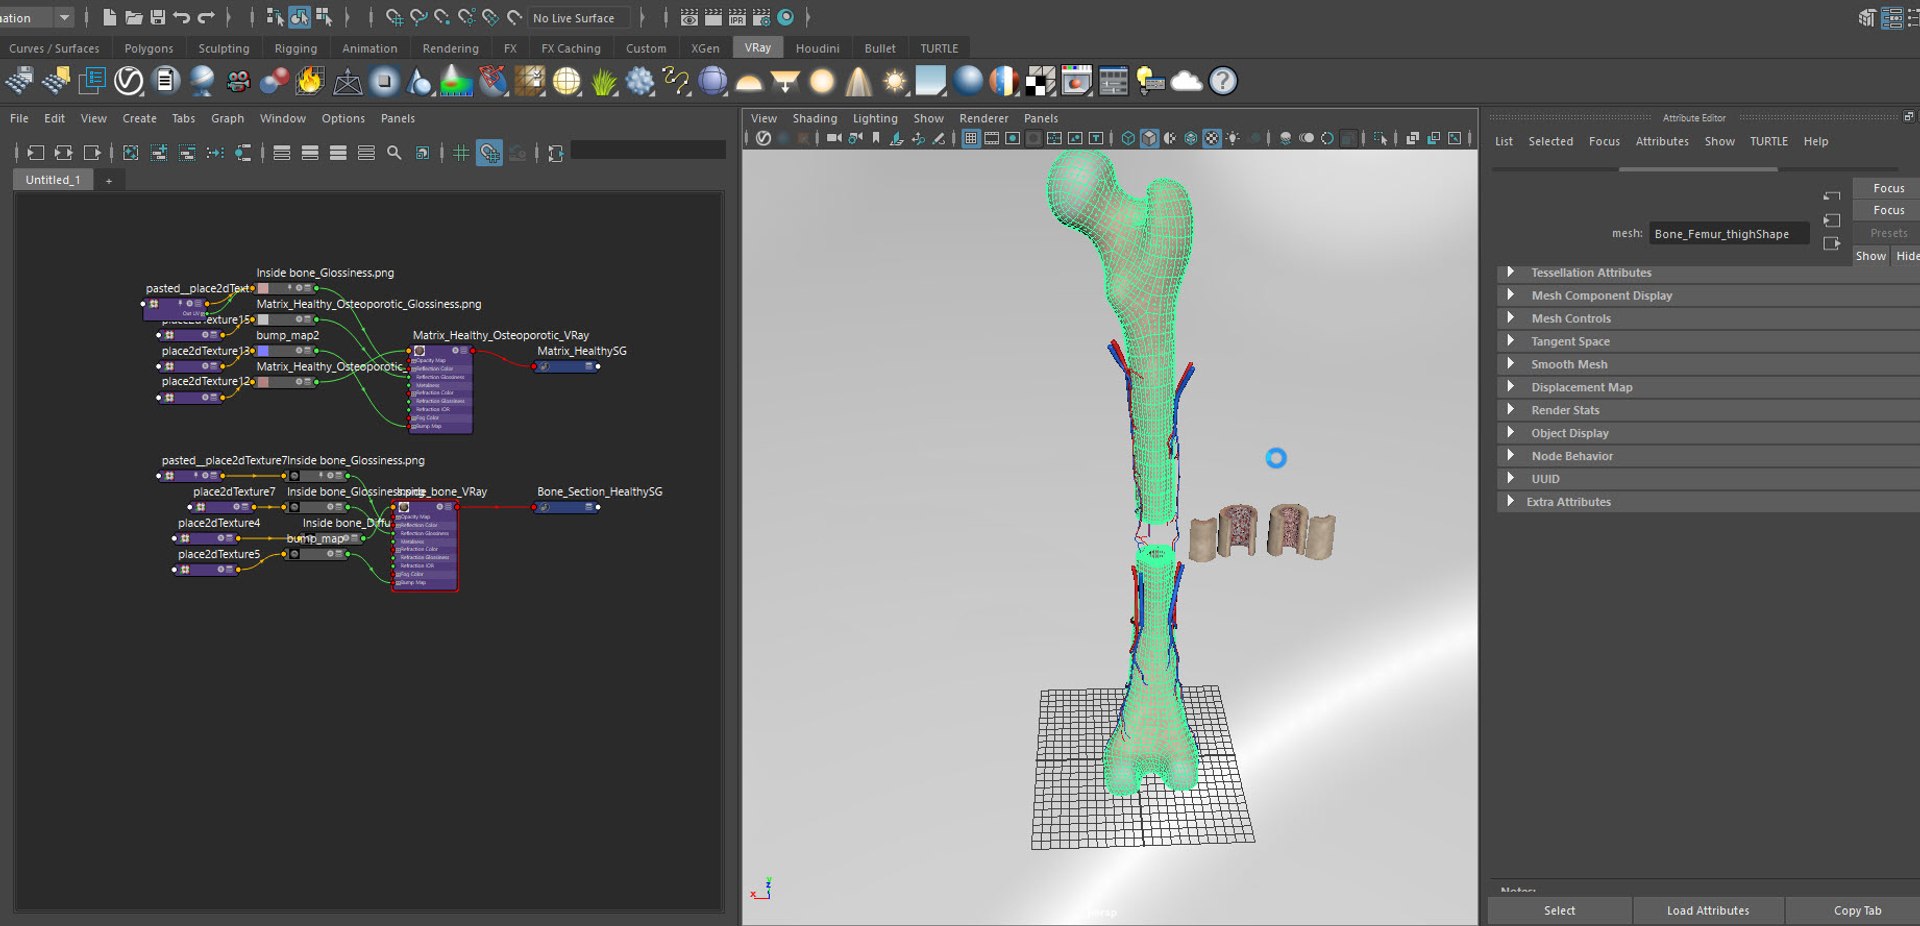
Task: Create V-Ray fur using the grass icon
Action: coord(604,81)
